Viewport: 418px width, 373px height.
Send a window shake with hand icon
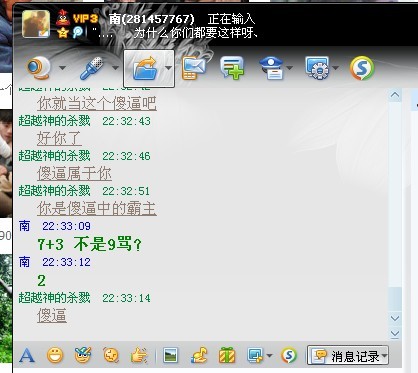pyautogui.click(x=139, y=355)
